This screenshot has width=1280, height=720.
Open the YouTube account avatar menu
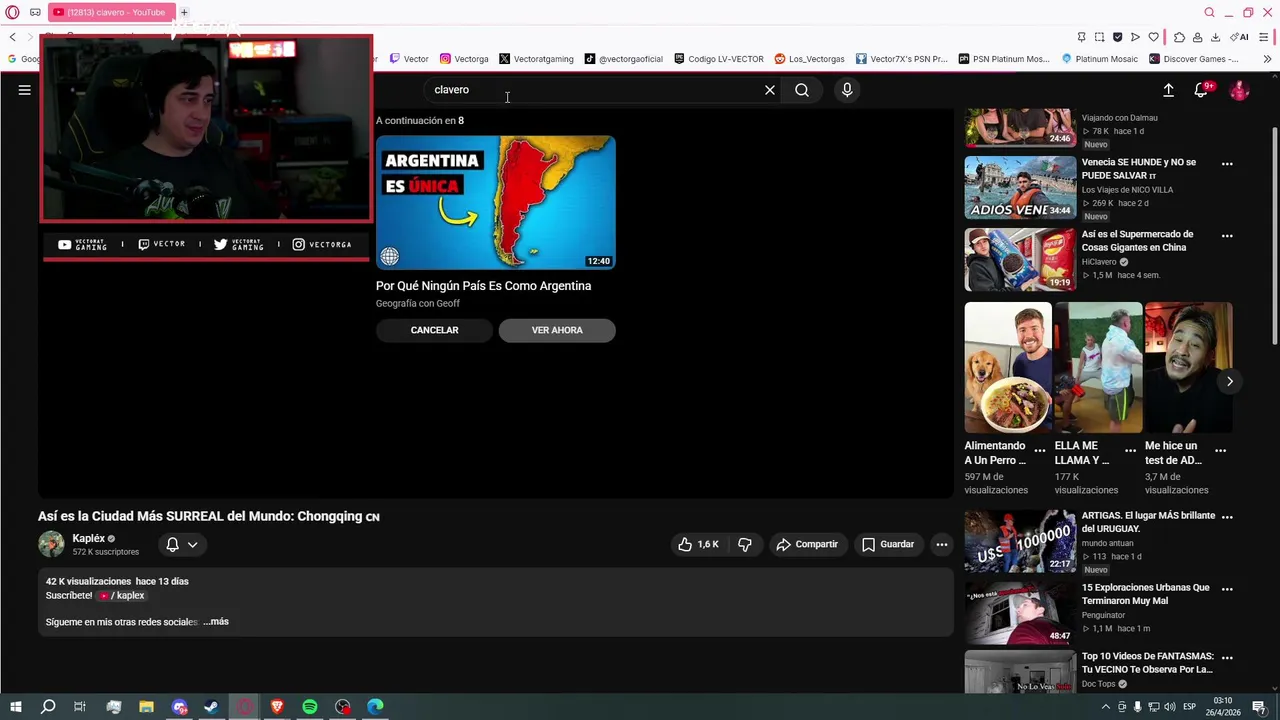[x=1239, y=90]
